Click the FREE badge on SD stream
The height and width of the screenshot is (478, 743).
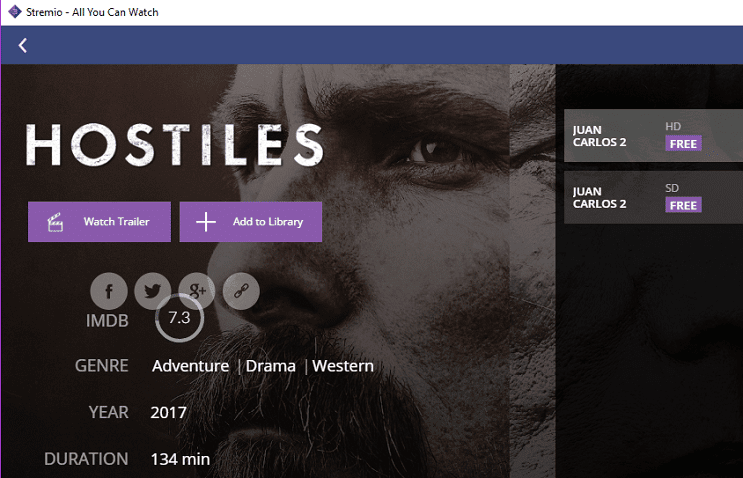(x=683, y=205)
